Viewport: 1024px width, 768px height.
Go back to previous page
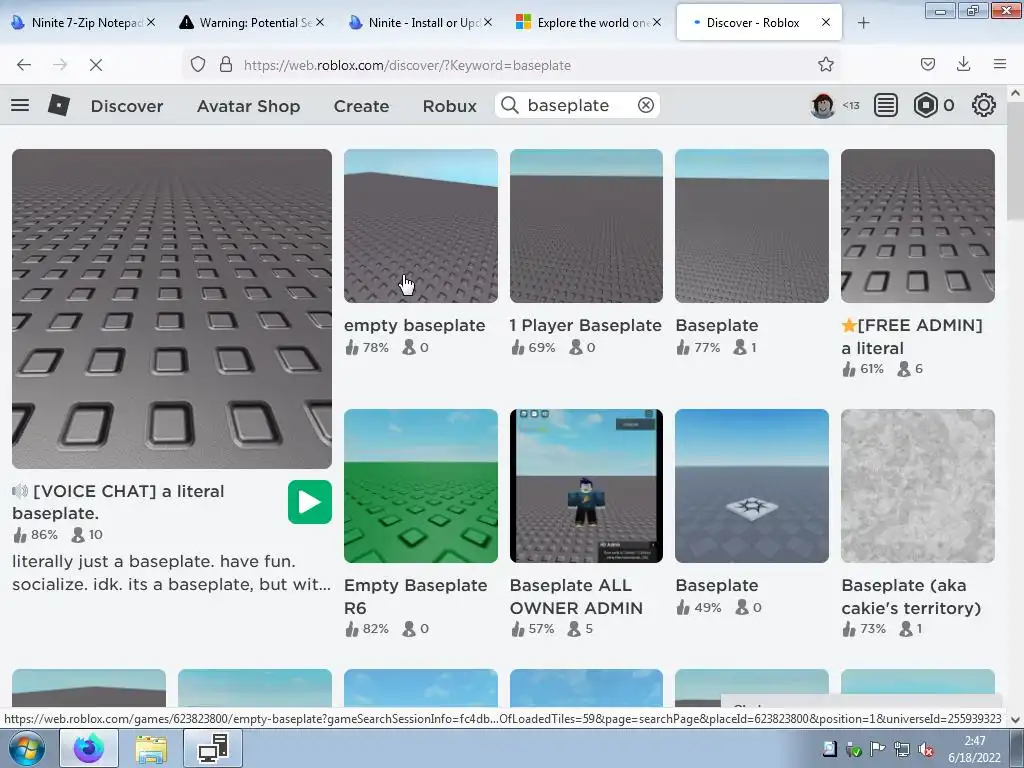tap(24, 65)
